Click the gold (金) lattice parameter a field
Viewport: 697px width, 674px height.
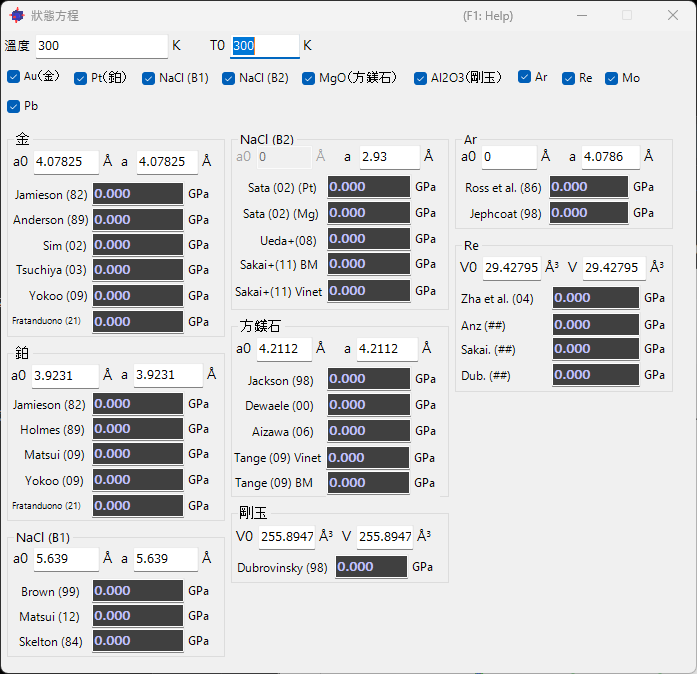(x=167, y=162)
